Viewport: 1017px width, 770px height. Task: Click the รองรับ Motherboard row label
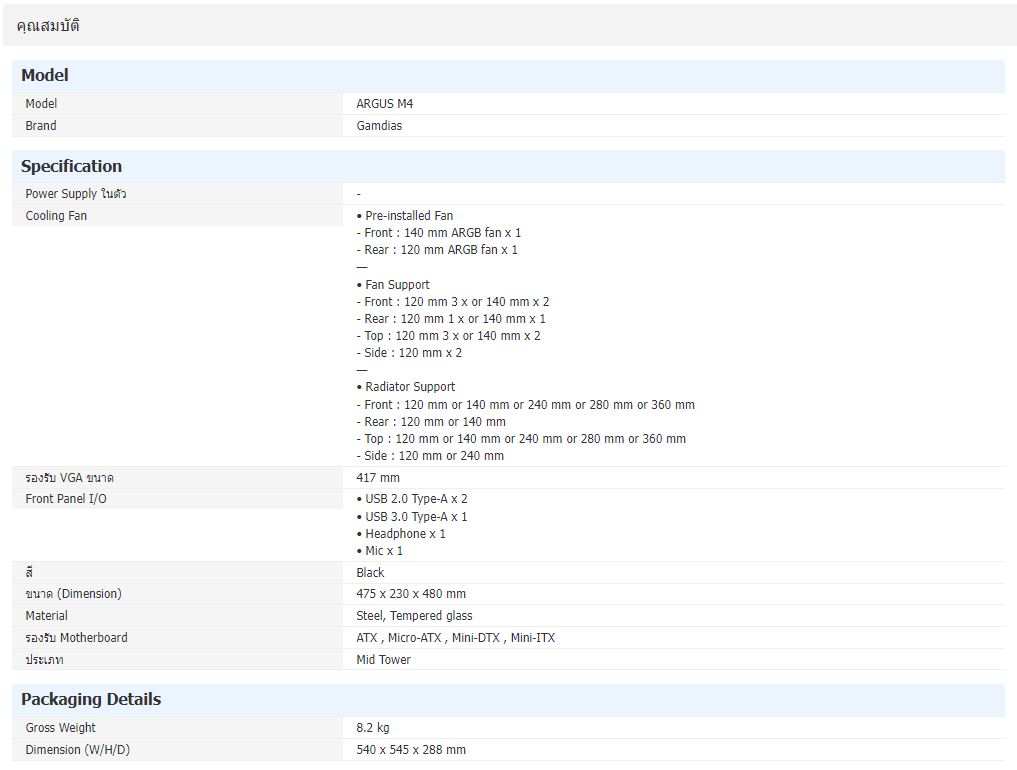coord(76,638)
